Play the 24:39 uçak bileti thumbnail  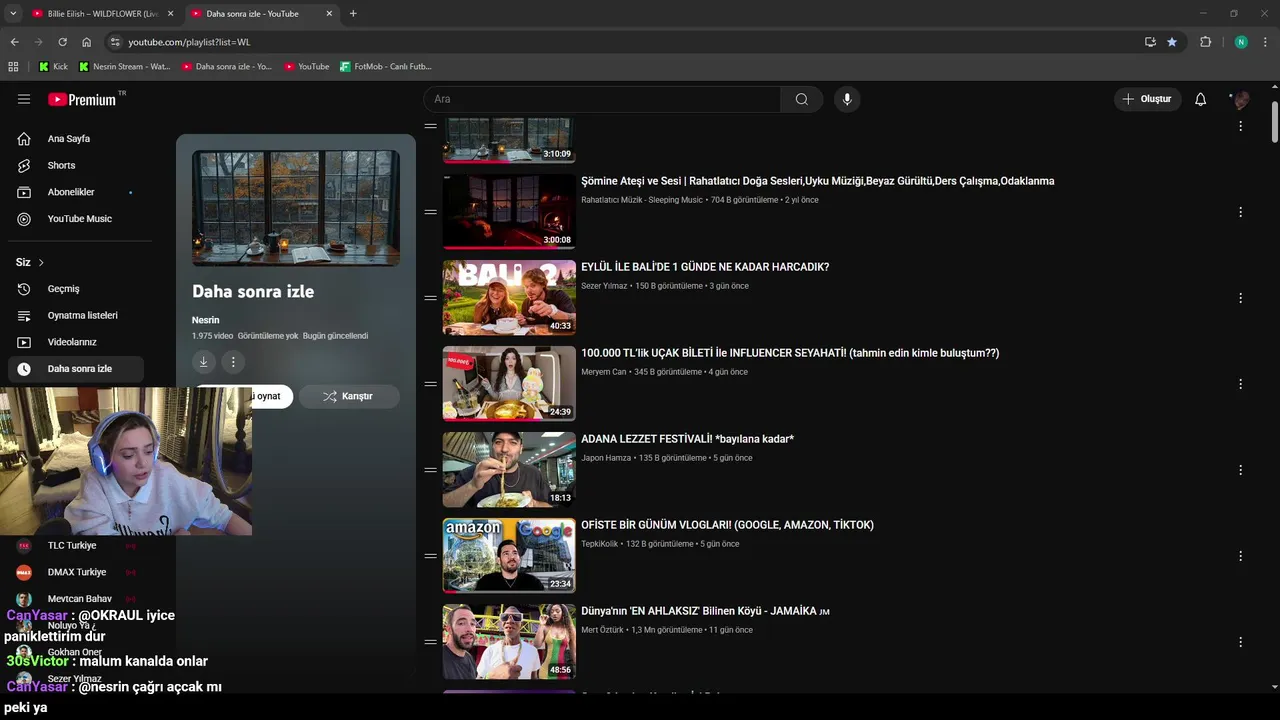pyautogui.click(x=509, y=384)
